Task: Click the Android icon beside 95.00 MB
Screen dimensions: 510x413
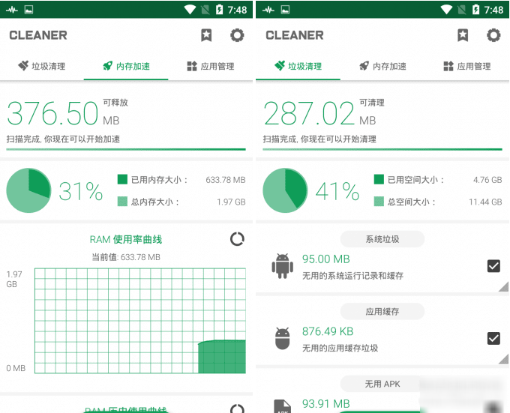Action: (x=282, y=266)
